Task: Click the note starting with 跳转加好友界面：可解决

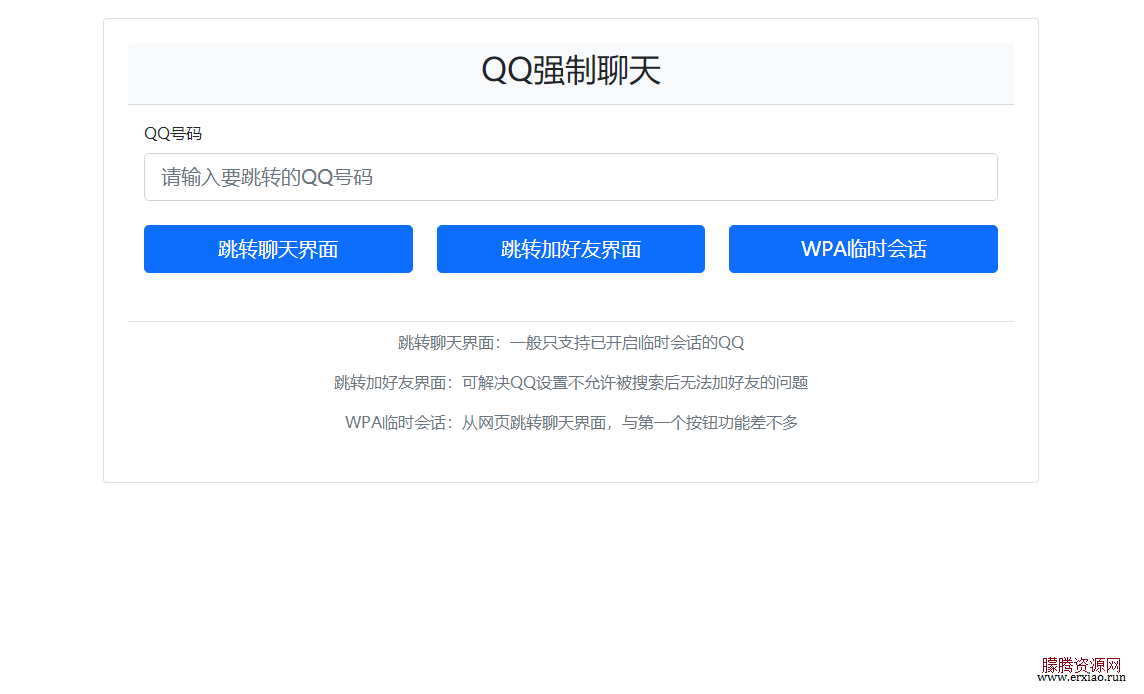Action: tap(571, 382)
